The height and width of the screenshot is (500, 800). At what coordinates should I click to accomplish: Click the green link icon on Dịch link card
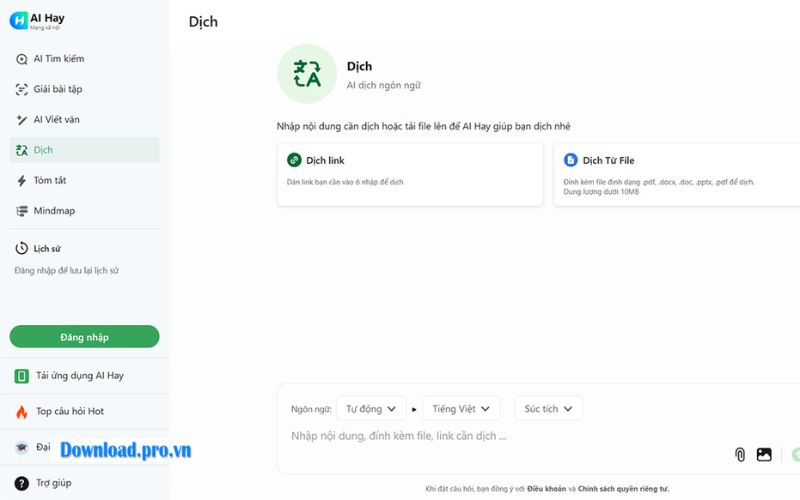click(294, 160)
